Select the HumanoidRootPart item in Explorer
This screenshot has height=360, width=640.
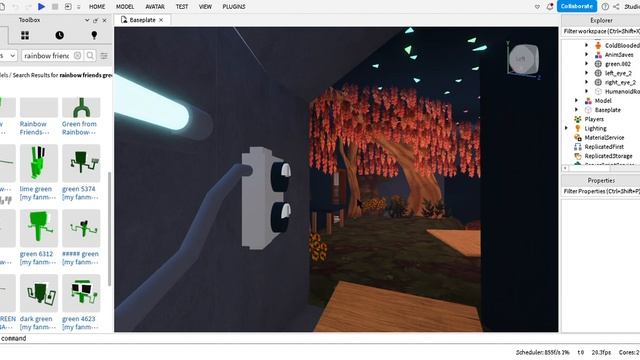(x=622, y=91)
